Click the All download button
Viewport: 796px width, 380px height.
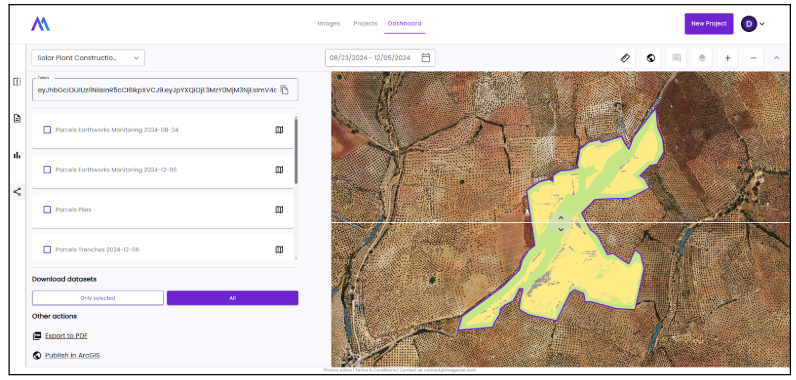click(x=233, y=298)
